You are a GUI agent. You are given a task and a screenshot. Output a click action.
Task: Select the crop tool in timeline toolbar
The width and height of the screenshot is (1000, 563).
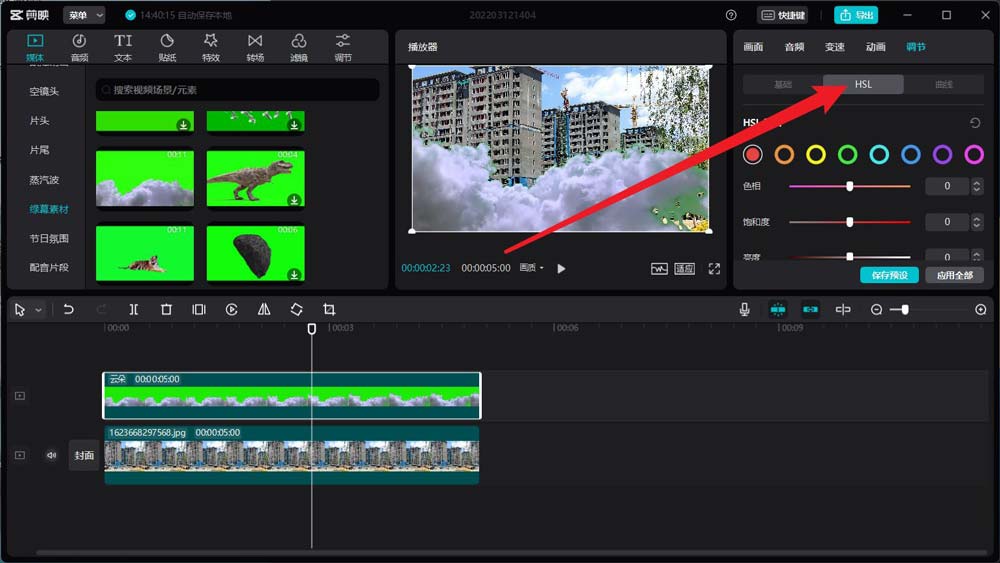tap(329, 309)
